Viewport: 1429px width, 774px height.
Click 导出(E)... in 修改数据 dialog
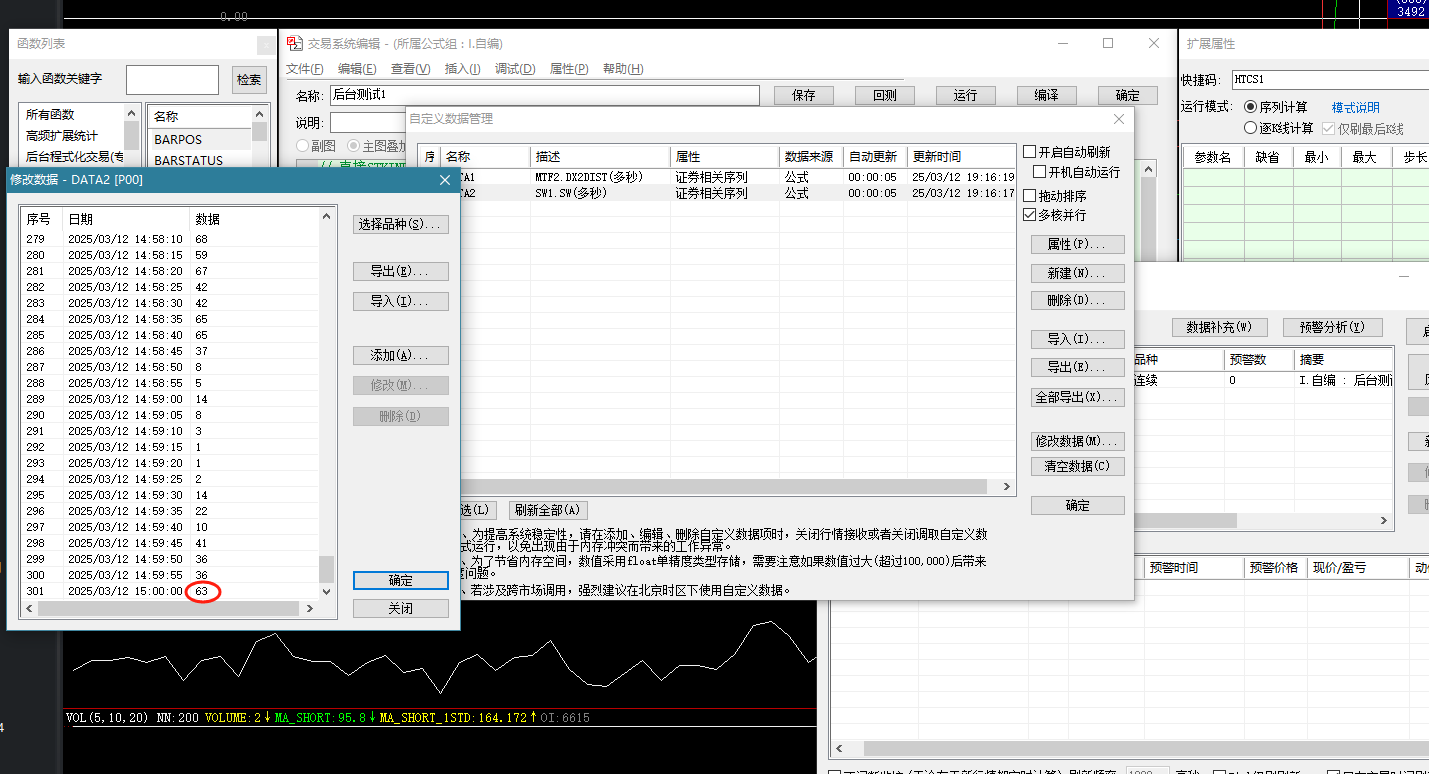pos(401,271)
